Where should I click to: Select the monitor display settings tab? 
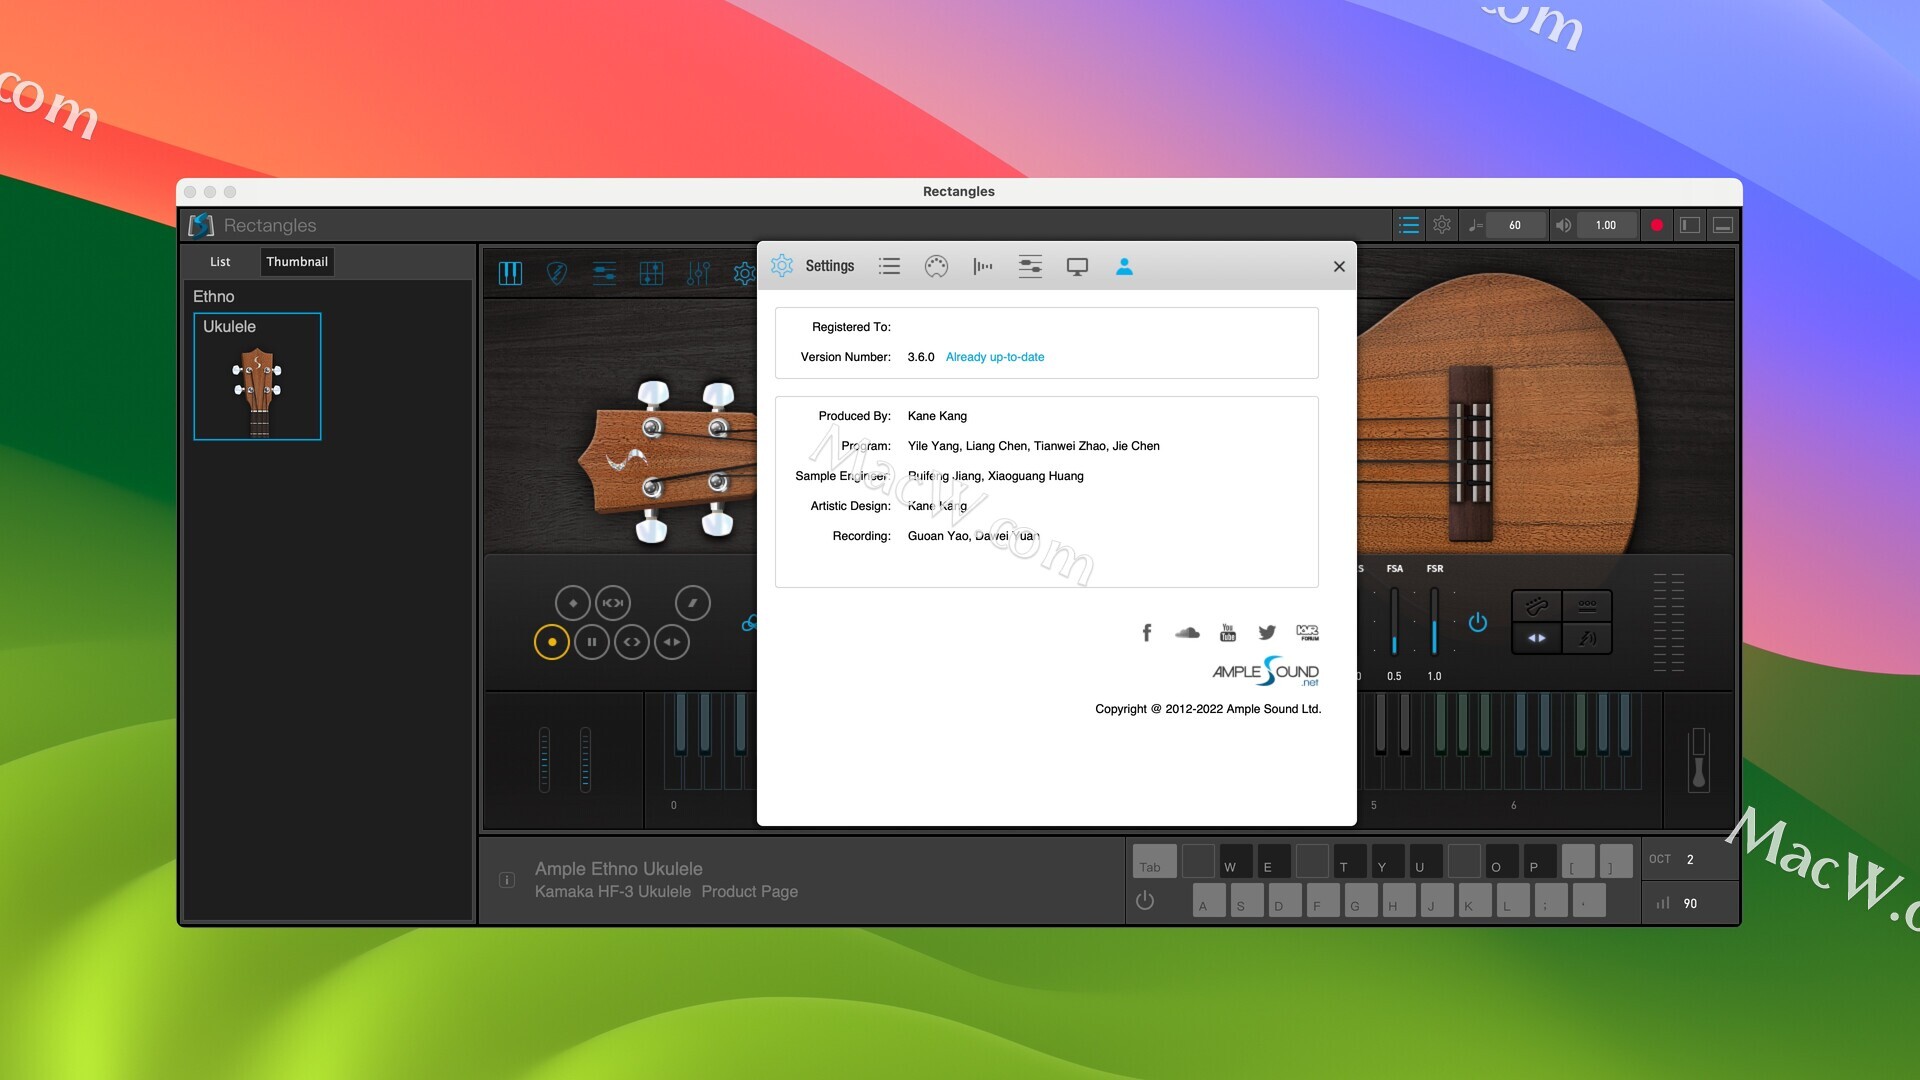click(1077, 266)
